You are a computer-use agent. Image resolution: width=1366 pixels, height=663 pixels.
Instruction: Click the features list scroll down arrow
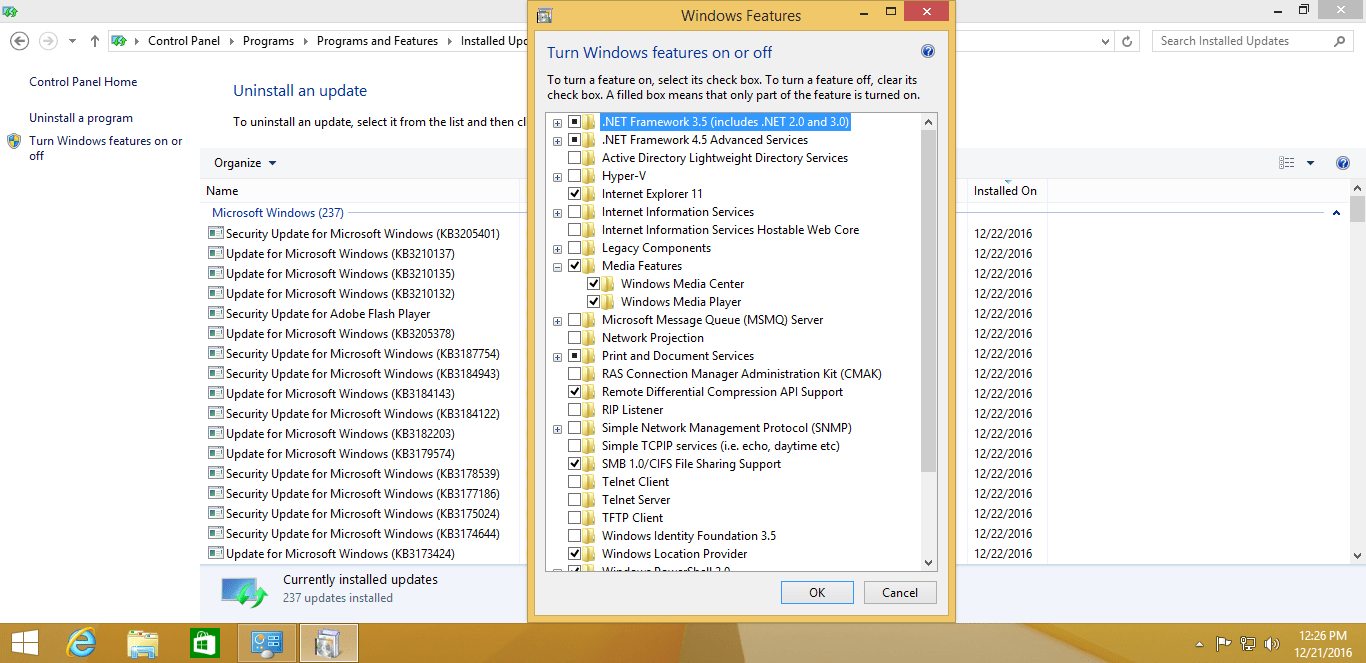pyautogui.click(x=928, y=563)
